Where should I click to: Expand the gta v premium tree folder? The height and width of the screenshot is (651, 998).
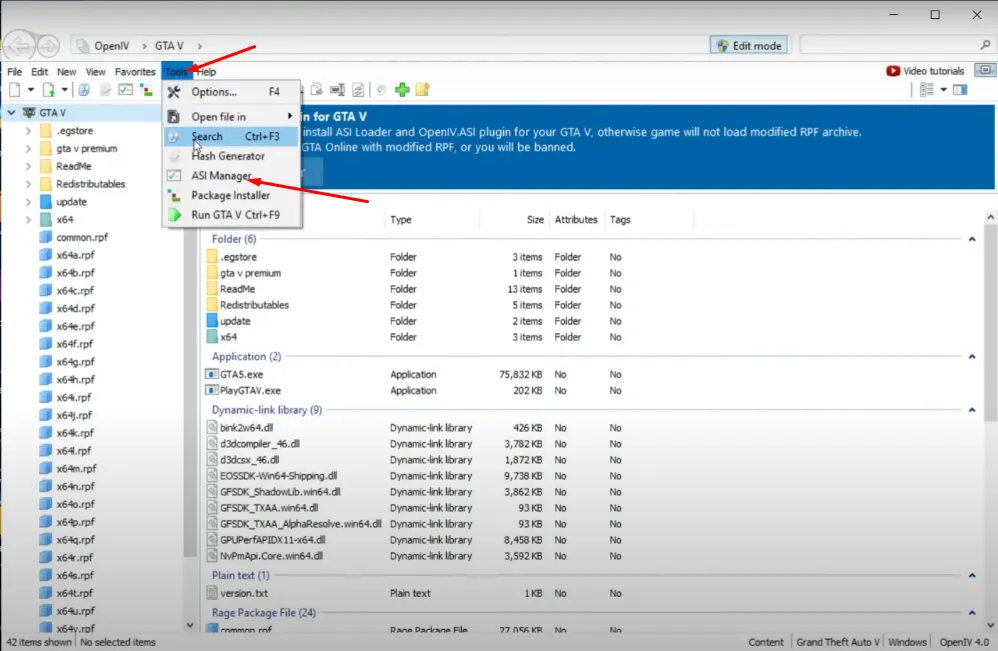pyautogui.click(x=28, y=148)
